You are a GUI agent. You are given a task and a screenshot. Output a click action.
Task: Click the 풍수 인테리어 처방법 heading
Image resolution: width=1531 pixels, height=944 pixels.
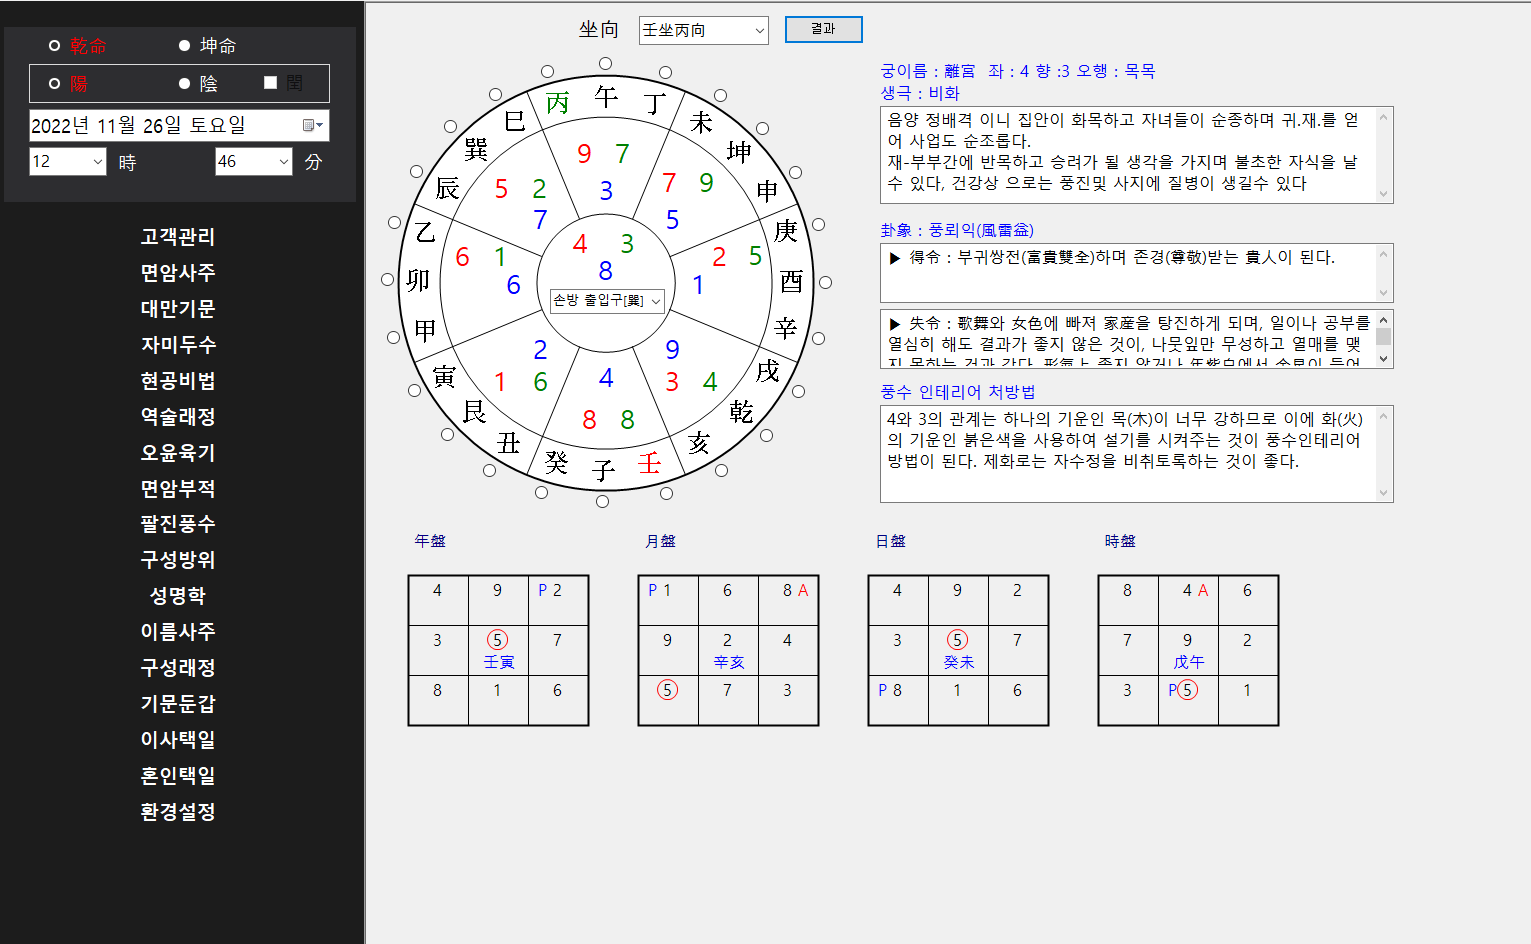click(958, 392)
